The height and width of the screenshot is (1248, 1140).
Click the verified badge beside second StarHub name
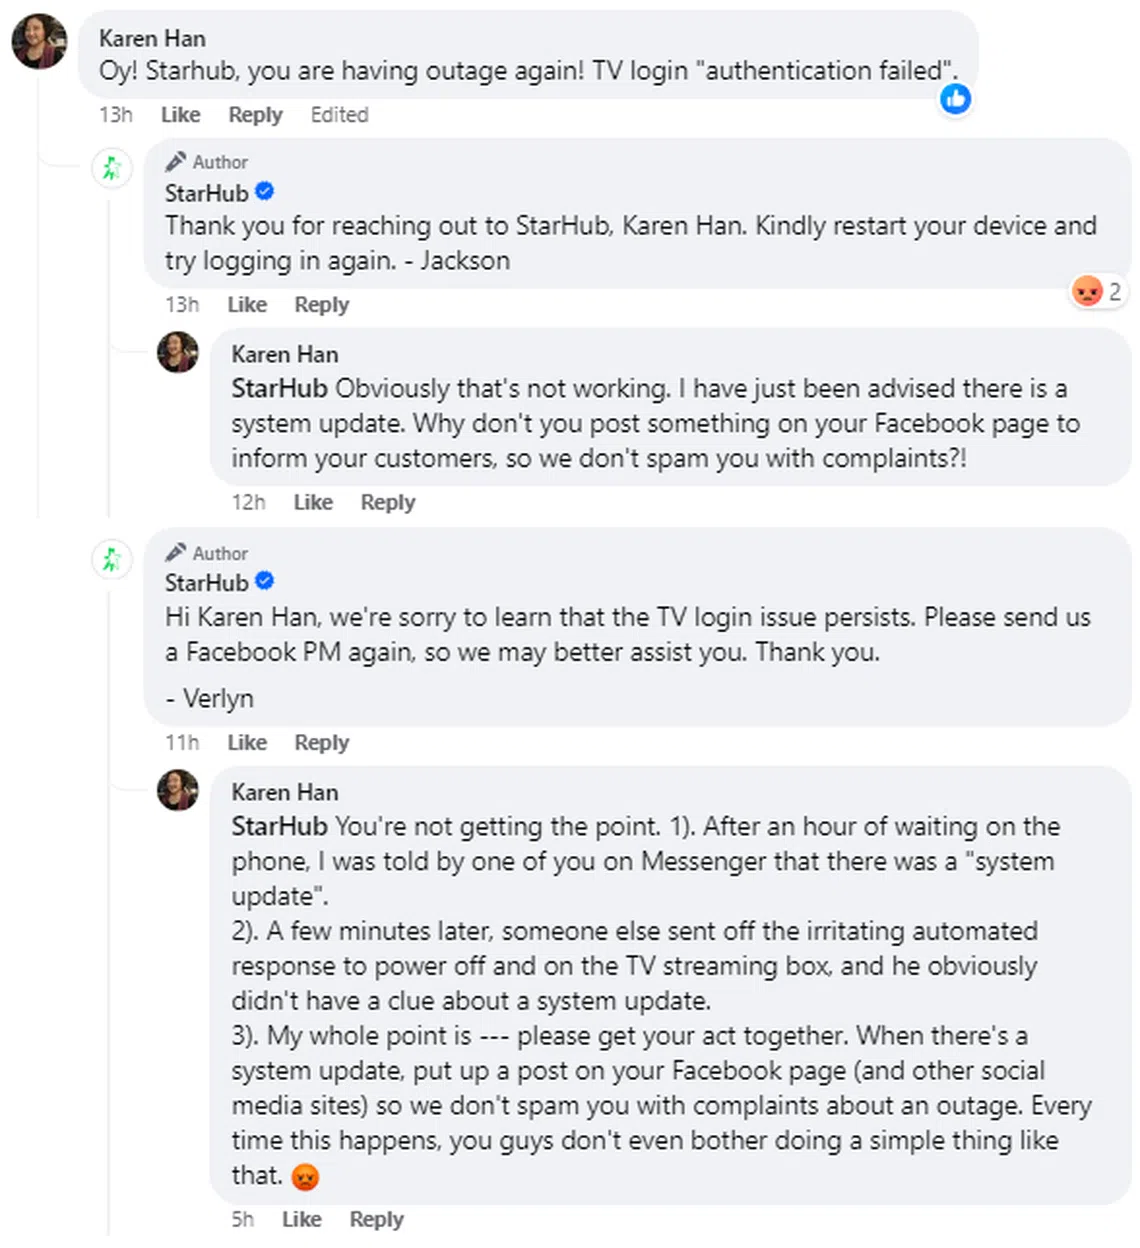[265, 581]
